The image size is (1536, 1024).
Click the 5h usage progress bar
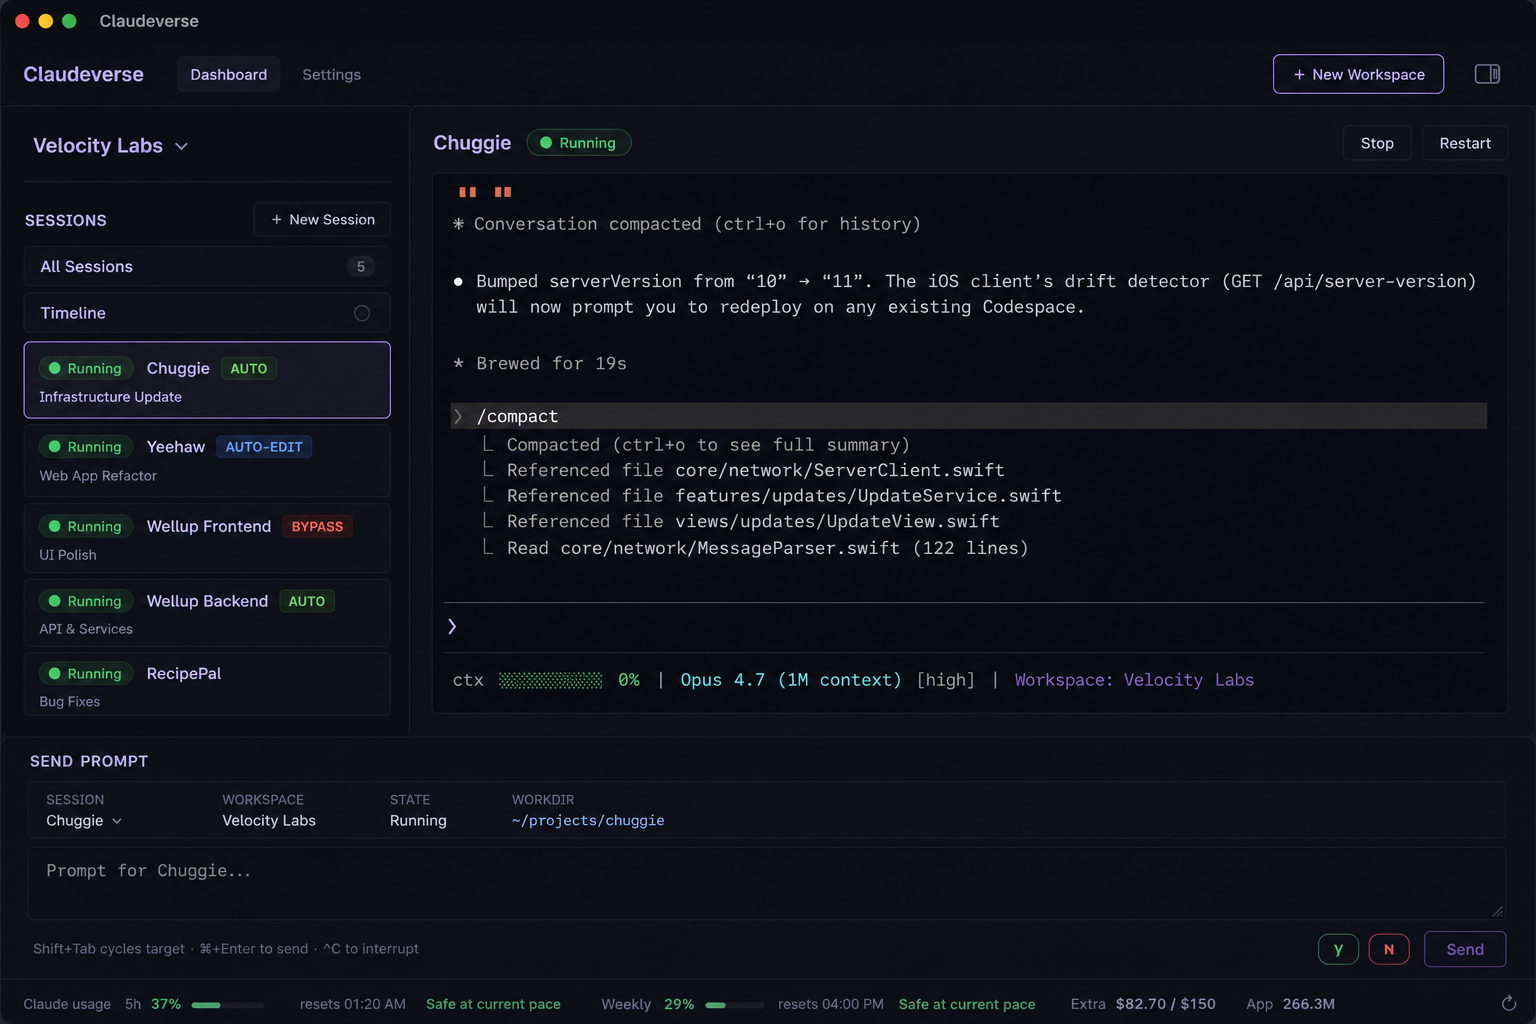227,1005
